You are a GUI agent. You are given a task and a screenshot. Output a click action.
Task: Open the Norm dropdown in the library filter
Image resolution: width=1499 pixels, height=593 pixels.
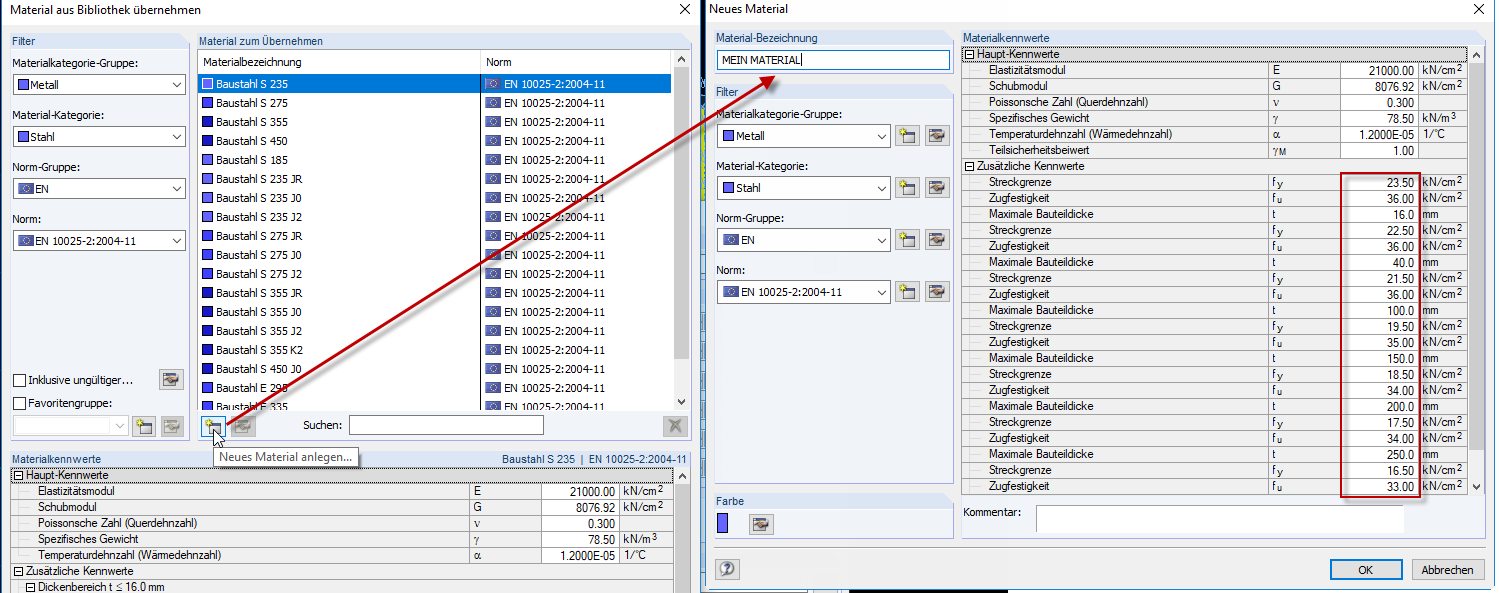coord(176,240)
